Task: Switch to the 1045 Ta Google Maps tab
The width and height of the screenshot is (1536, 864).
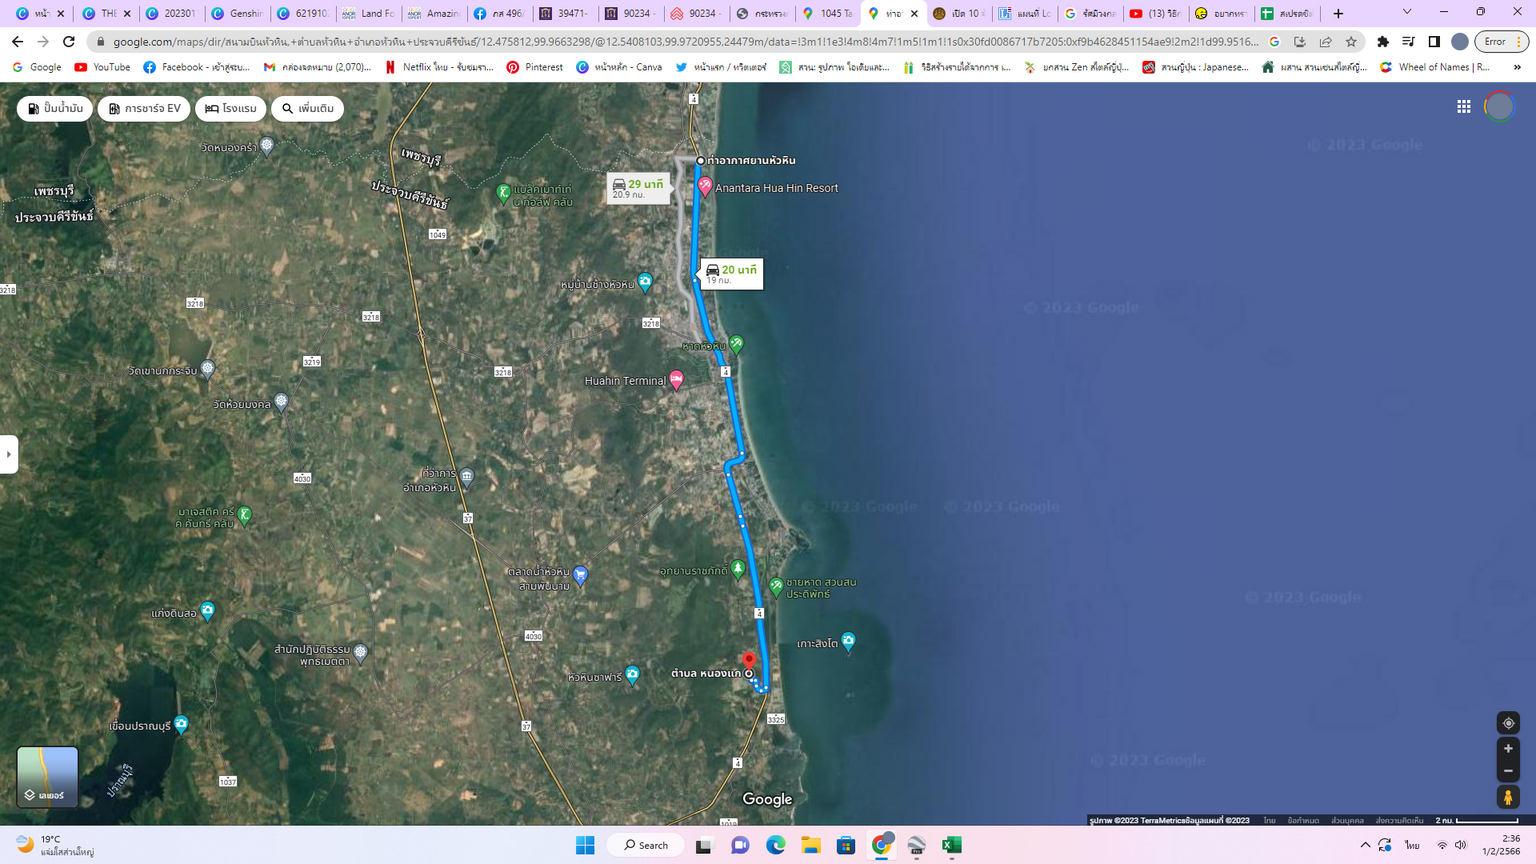Action: pyautogui.click(x=827, y=14)
